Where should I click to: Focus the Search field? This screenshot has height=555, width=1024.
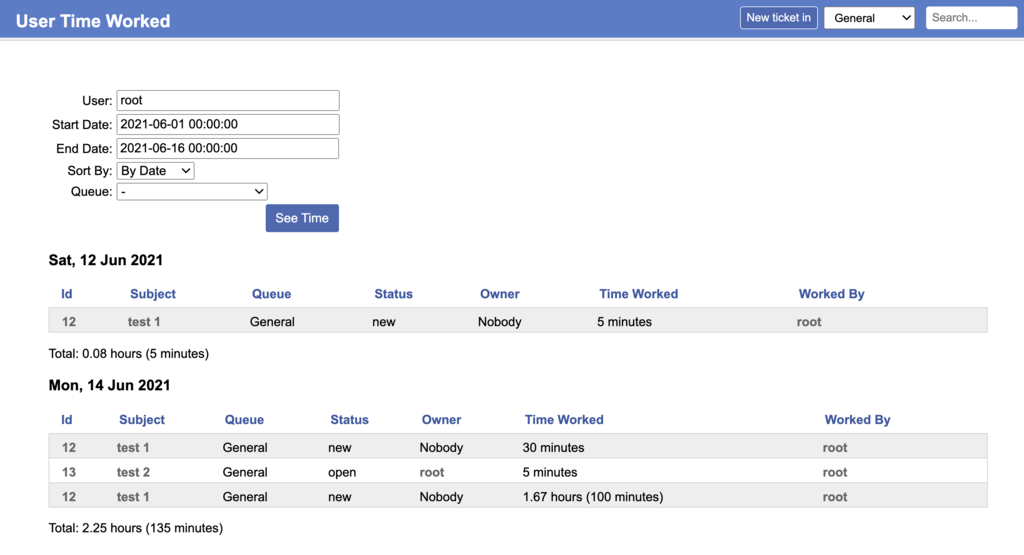[x=971, y=18]
